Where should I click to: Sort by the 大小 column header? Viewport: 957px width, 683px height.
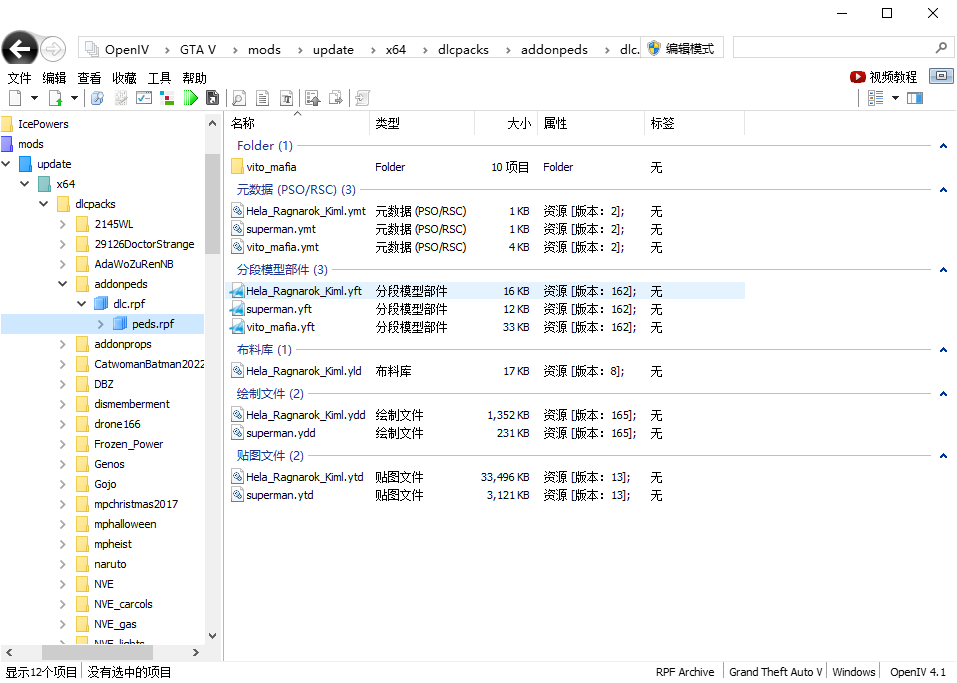505,123
